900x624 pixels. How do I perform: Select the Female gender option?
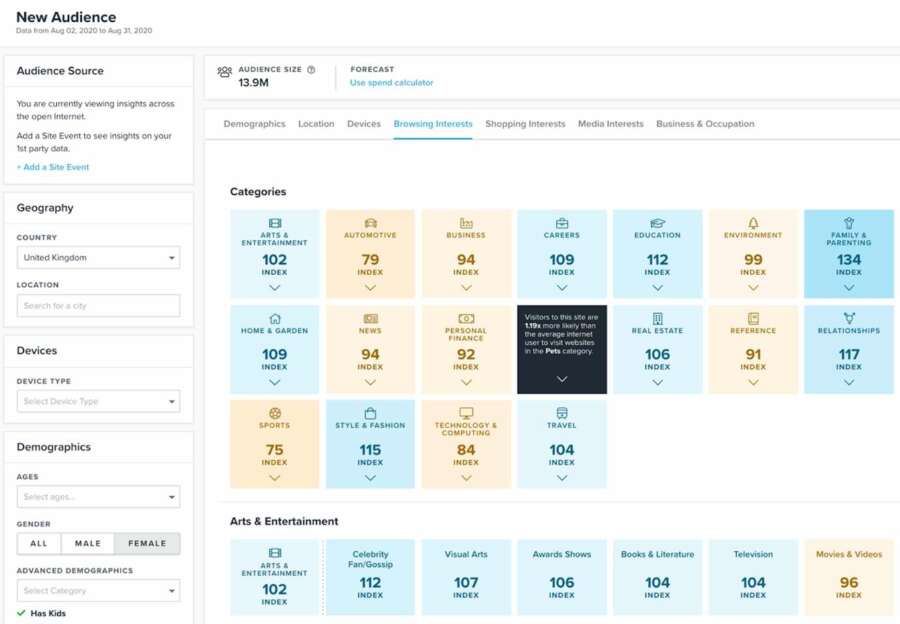[x=147, y=543]
